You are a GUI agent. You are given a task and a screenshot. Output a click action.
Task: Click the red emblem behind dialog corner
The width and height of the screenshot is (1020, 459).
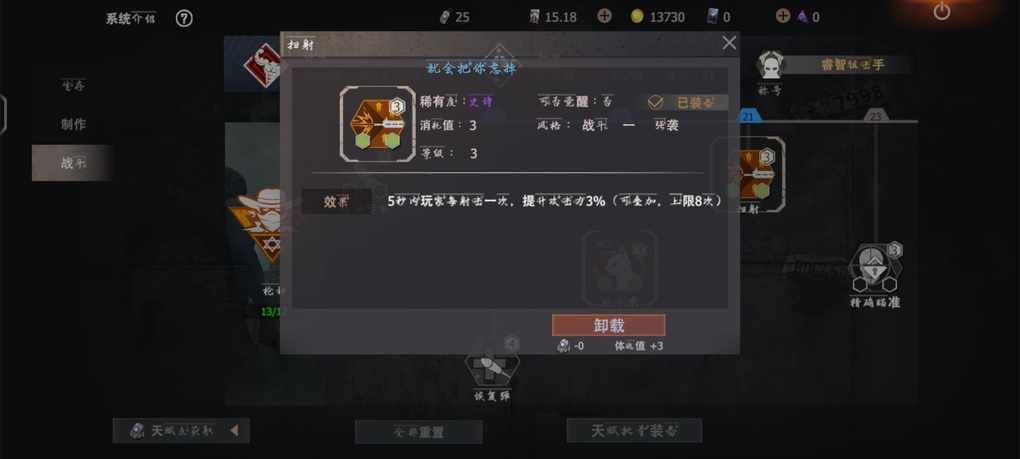(262, 64)
